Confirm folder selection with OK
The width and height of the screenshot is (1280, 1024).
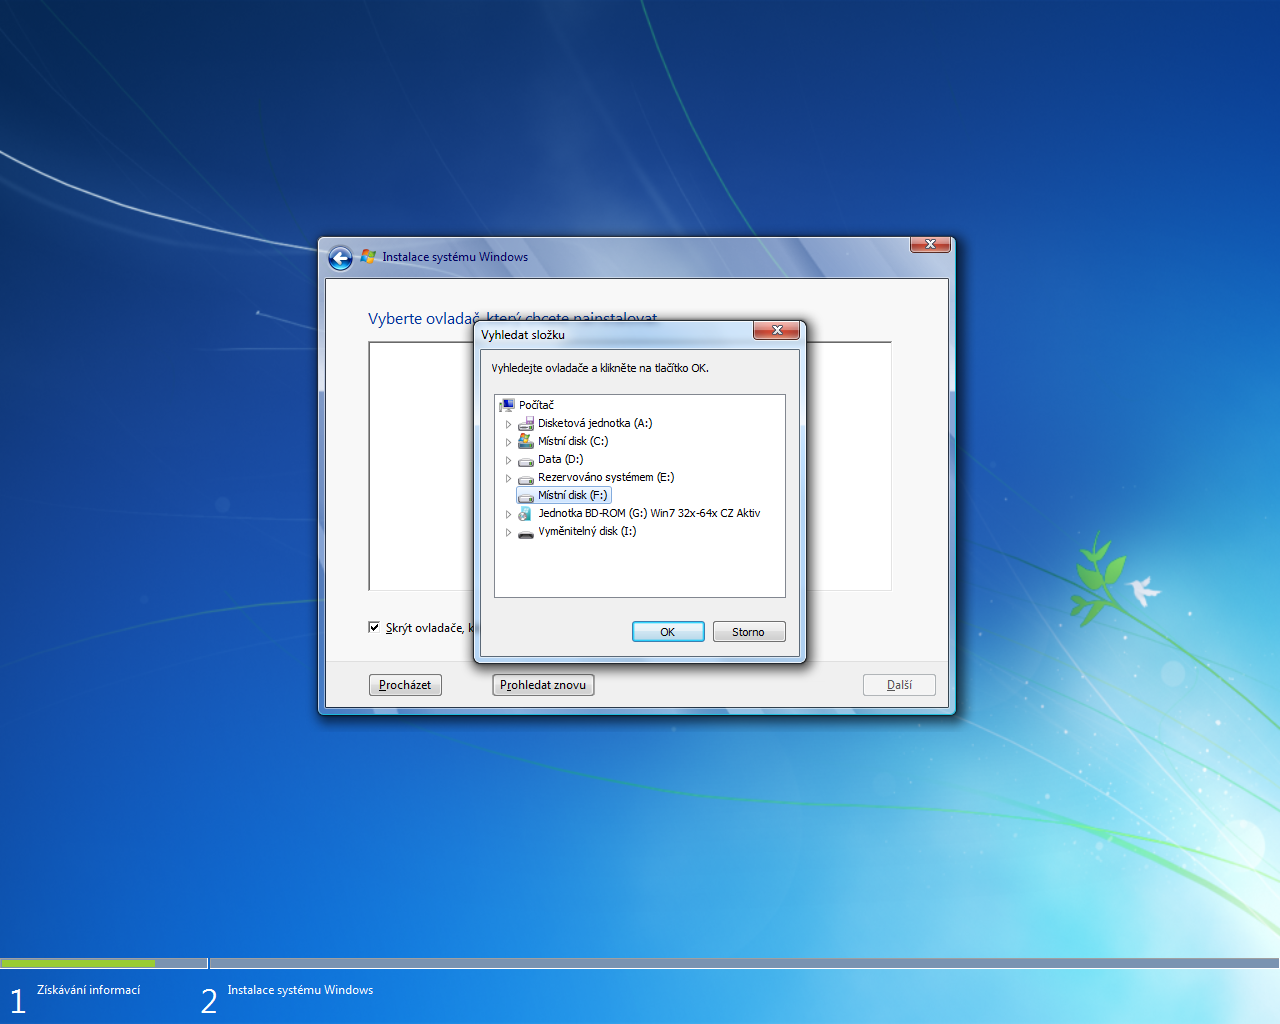pos(668,632)
